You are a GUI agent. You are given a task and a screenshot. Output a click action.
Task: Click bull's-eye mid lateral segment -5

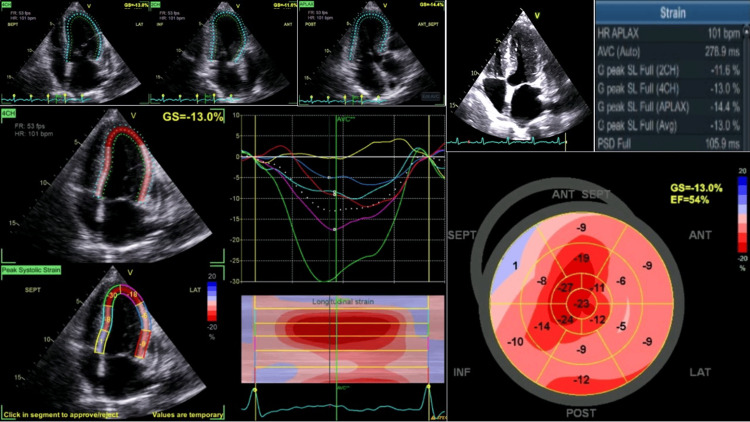621,326
